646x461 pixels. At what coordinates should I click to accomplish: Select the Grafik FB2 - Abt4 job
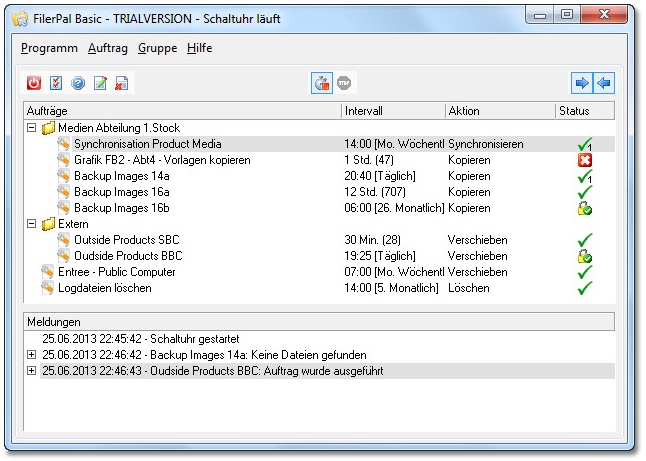[161, 160]
